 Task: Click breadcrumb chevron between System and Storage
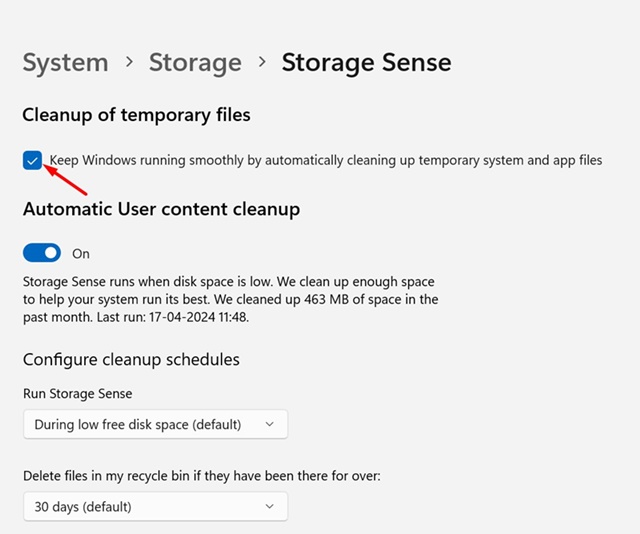pyautogui.click(x=129, y=62)
